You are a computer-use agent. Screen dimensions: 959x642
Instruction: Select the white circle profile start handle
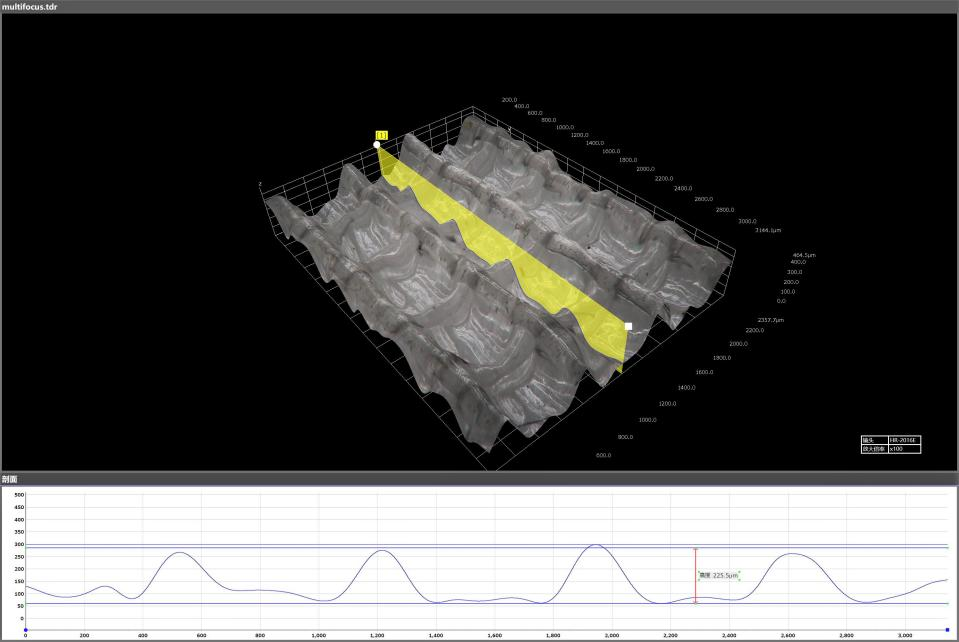click(377, 145)
